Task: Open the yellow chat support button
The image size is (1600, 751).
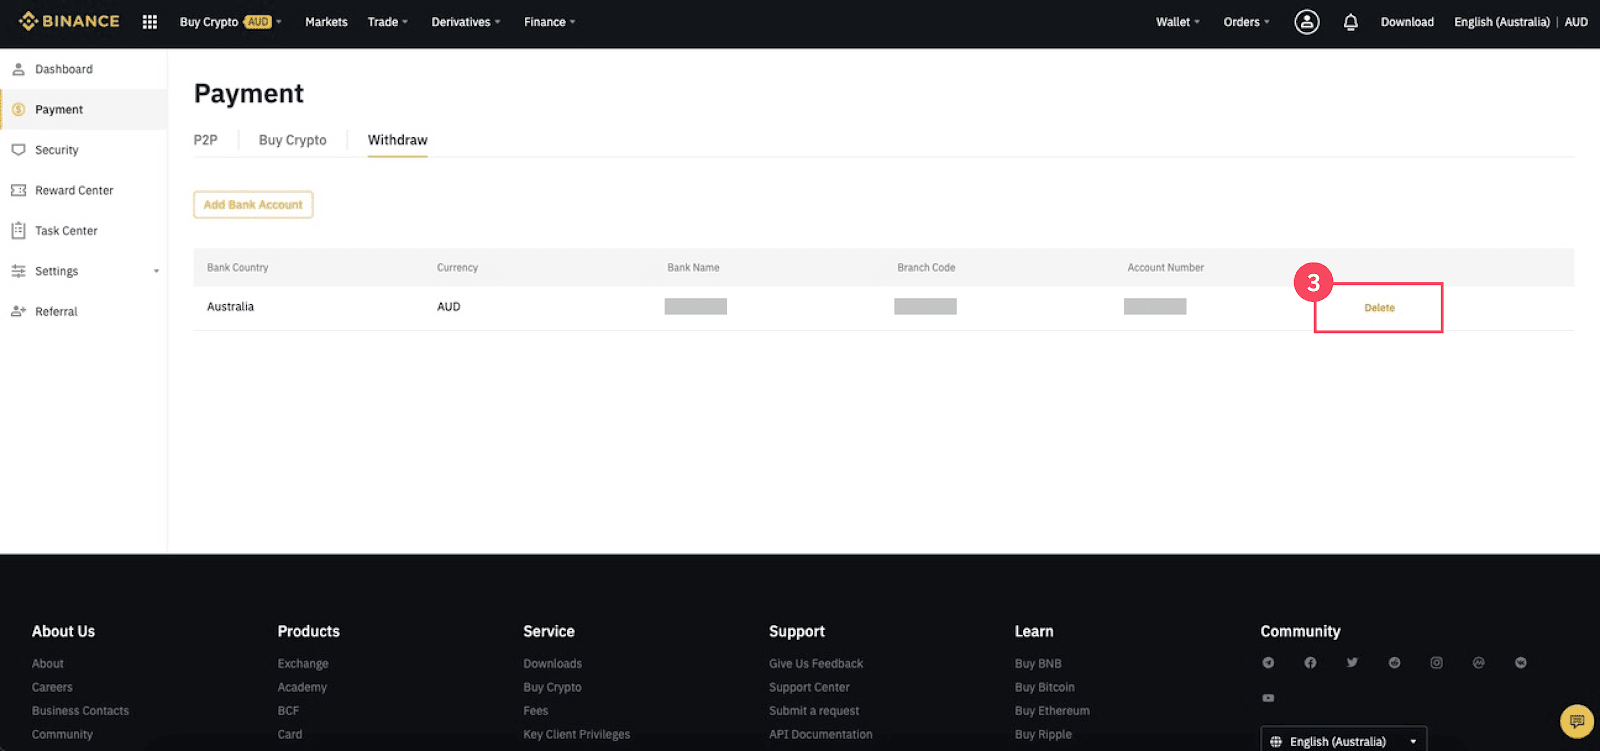Action: tap(1577, 721)
